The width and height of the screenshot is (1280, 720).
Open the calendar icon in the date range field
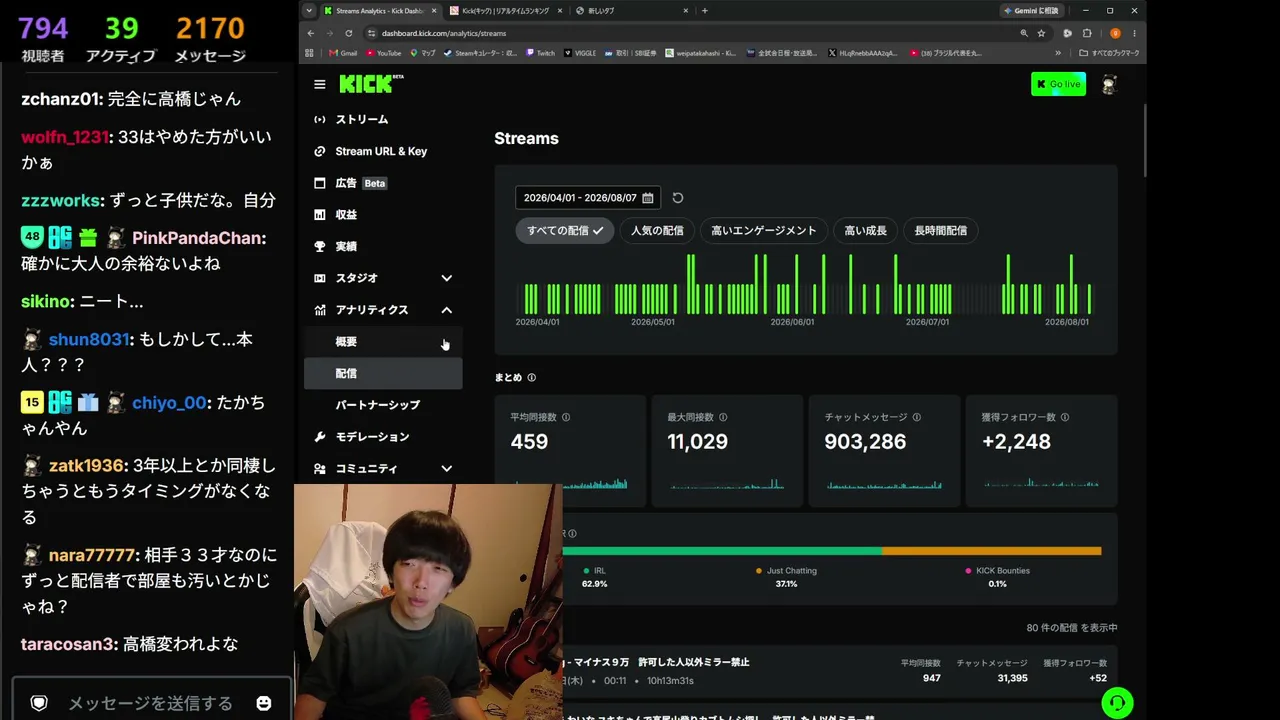[x=648, y=198]
